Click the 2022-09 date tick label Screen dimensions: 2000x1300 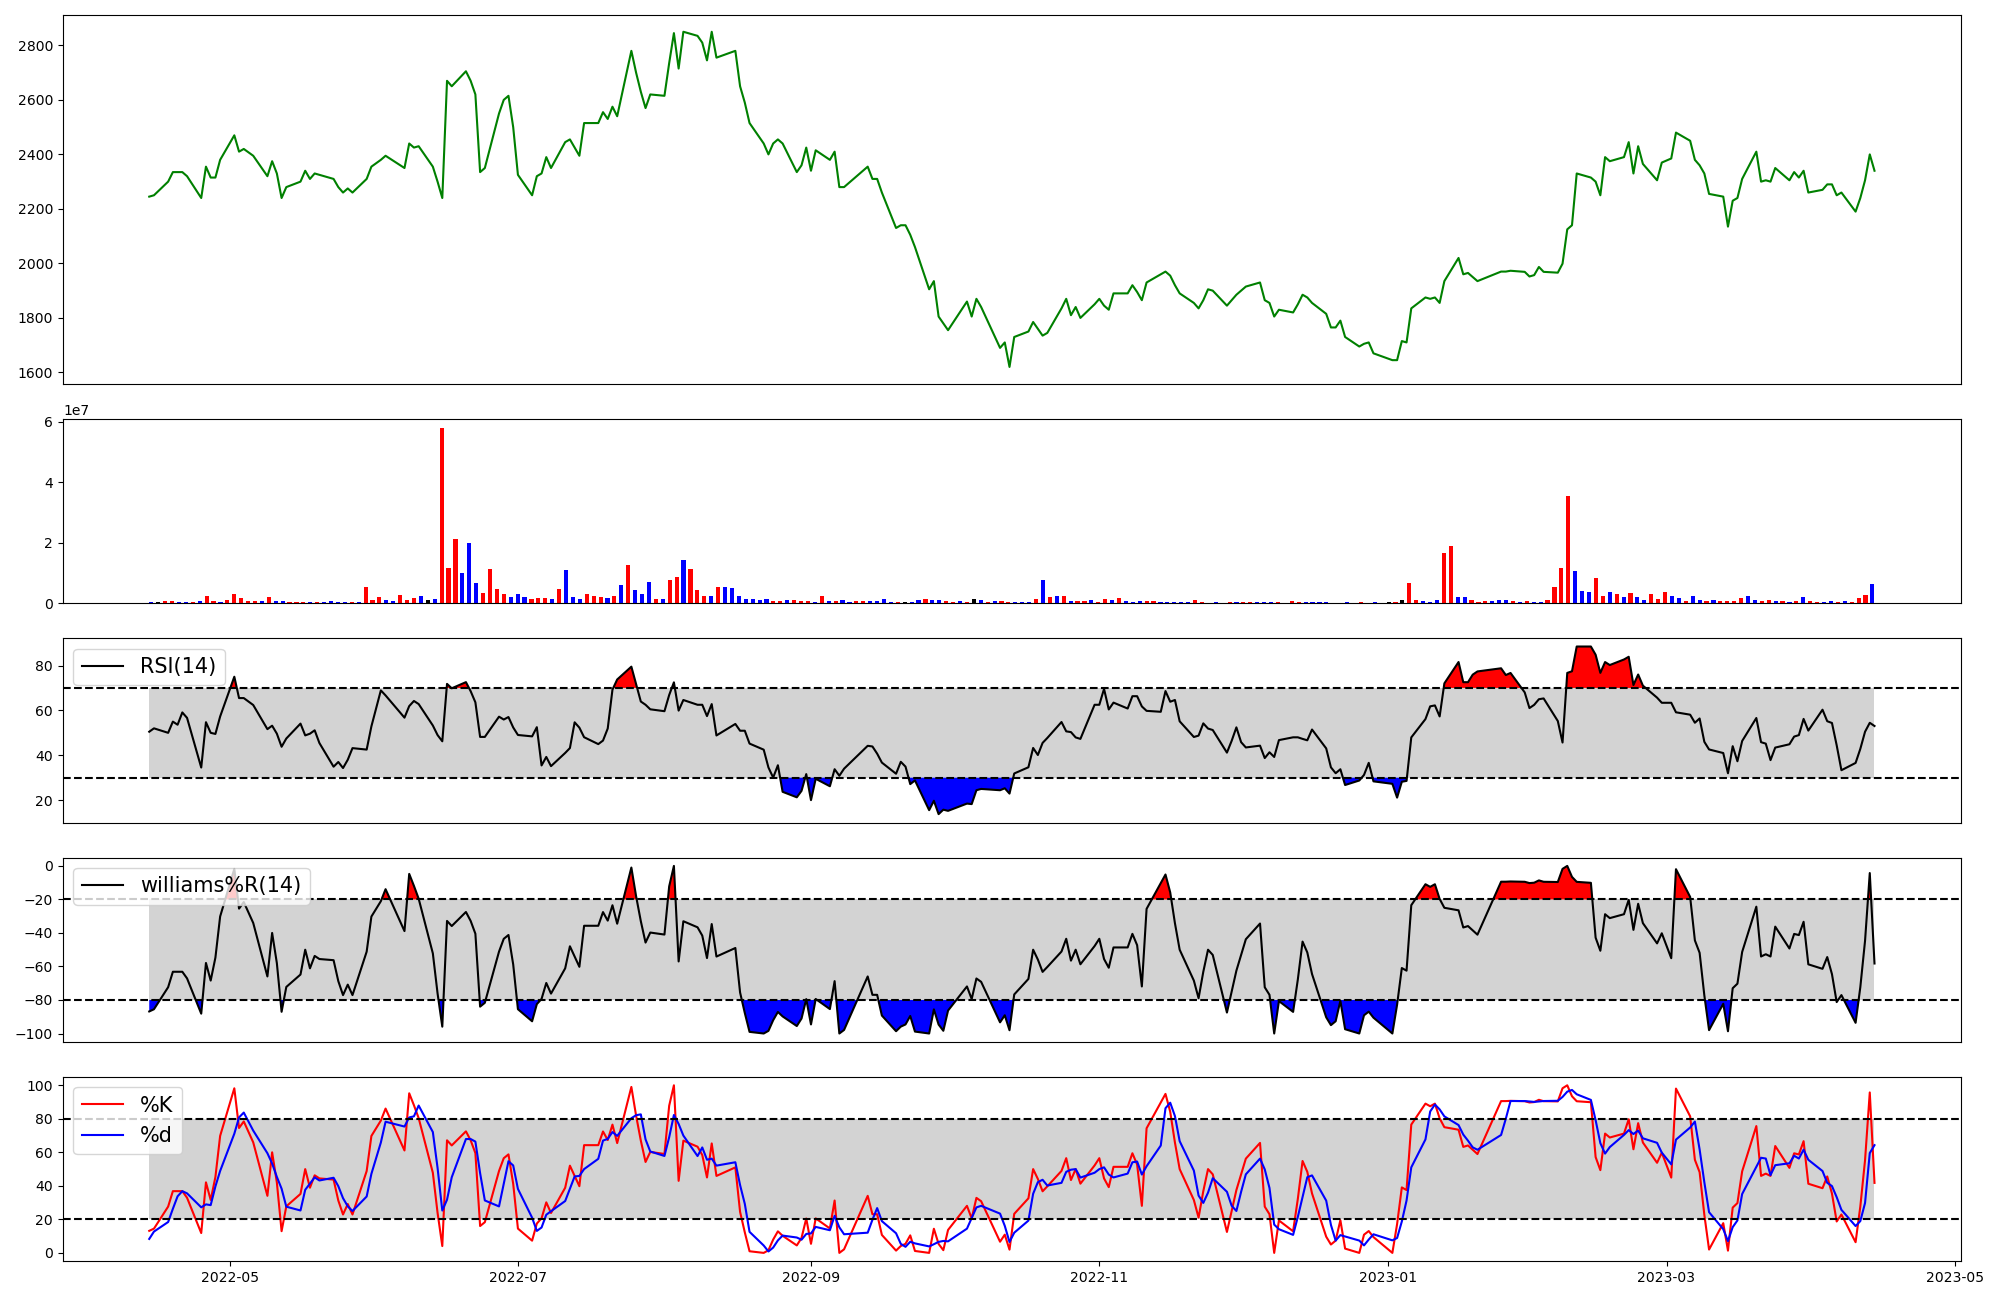[811, 1277]
